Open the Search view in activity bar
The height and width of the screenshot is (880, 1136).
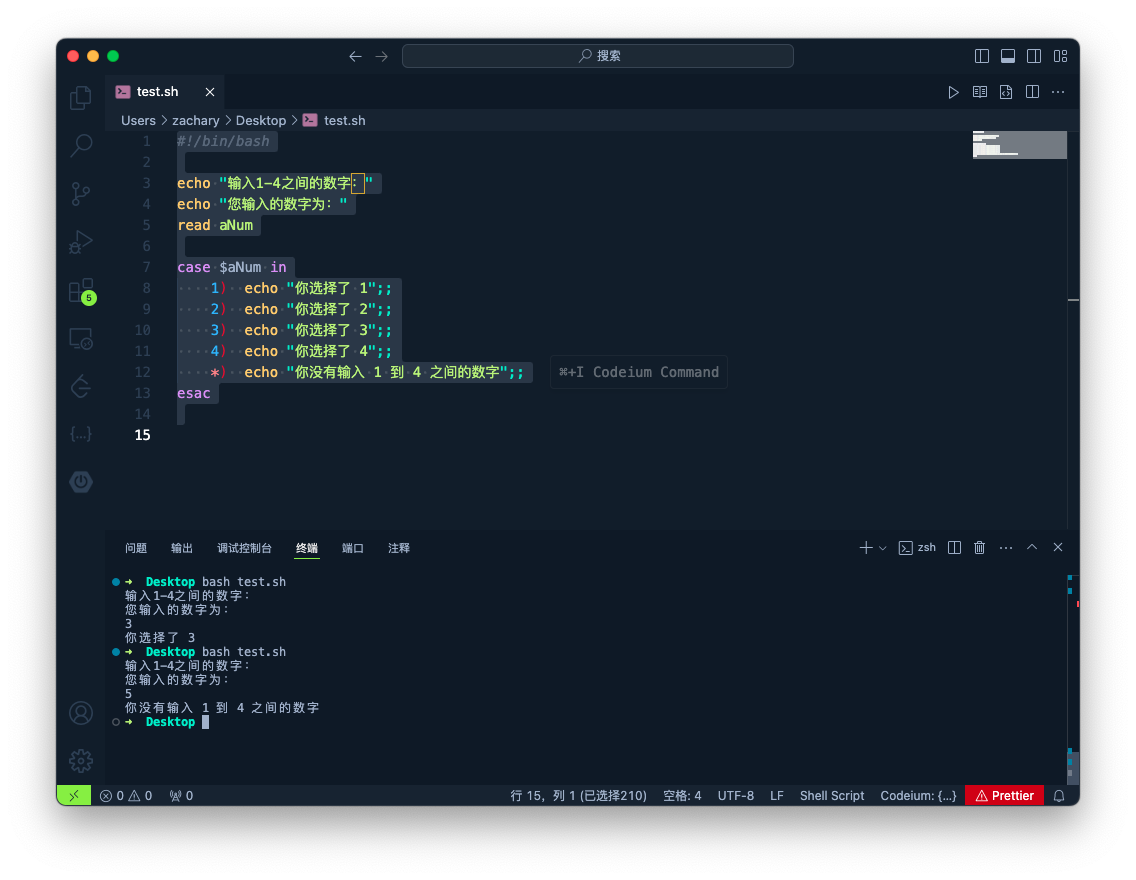80,146
